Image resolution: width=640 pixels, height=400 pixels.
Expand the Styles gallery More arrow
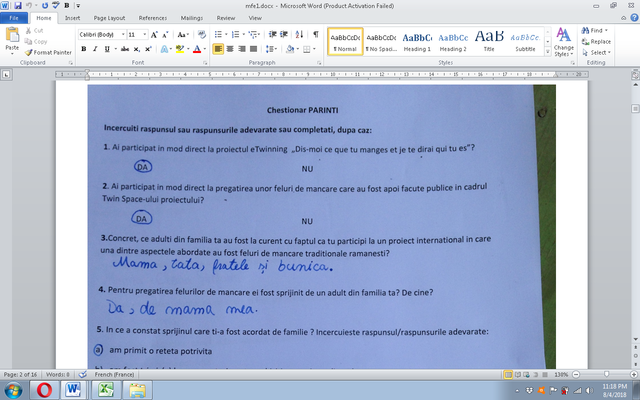point(548,52)
